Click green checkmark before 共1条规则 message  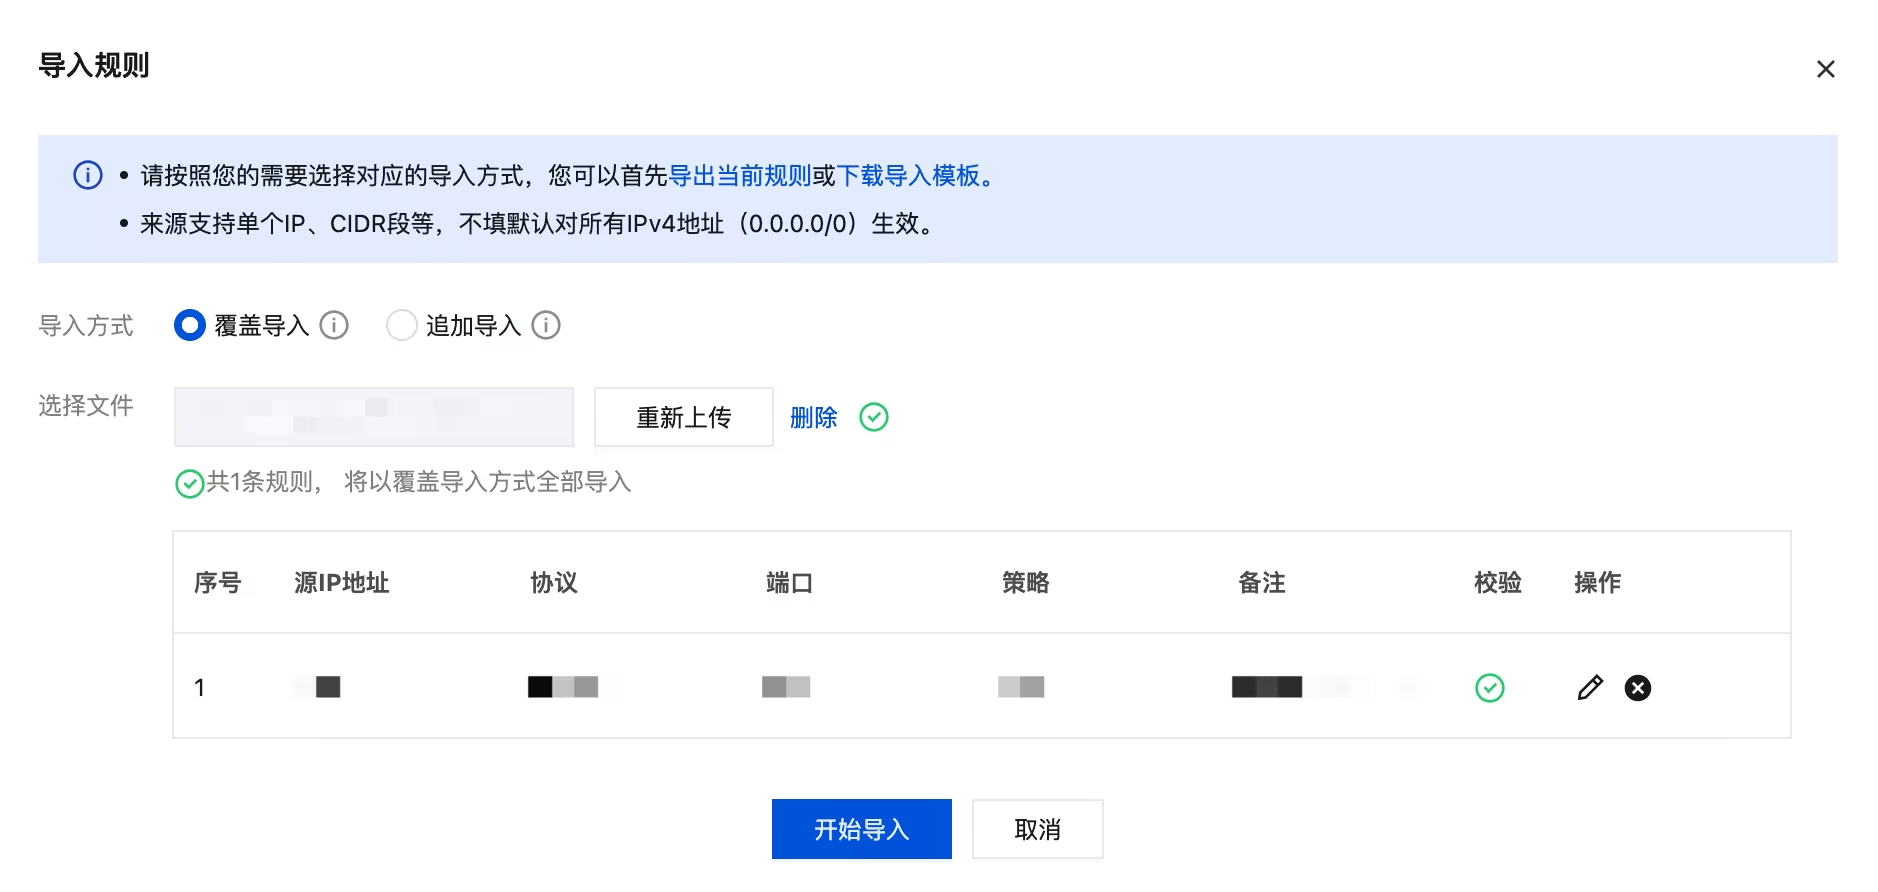coord(189,484)
